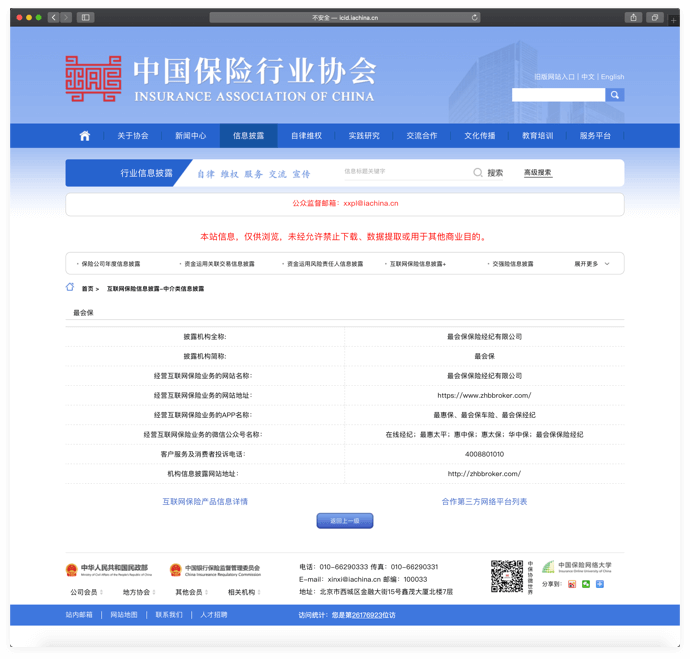The height and width of the screenshot is (659, 690).
Task: Open 服务平台 menu
Action: coord(595,136)
